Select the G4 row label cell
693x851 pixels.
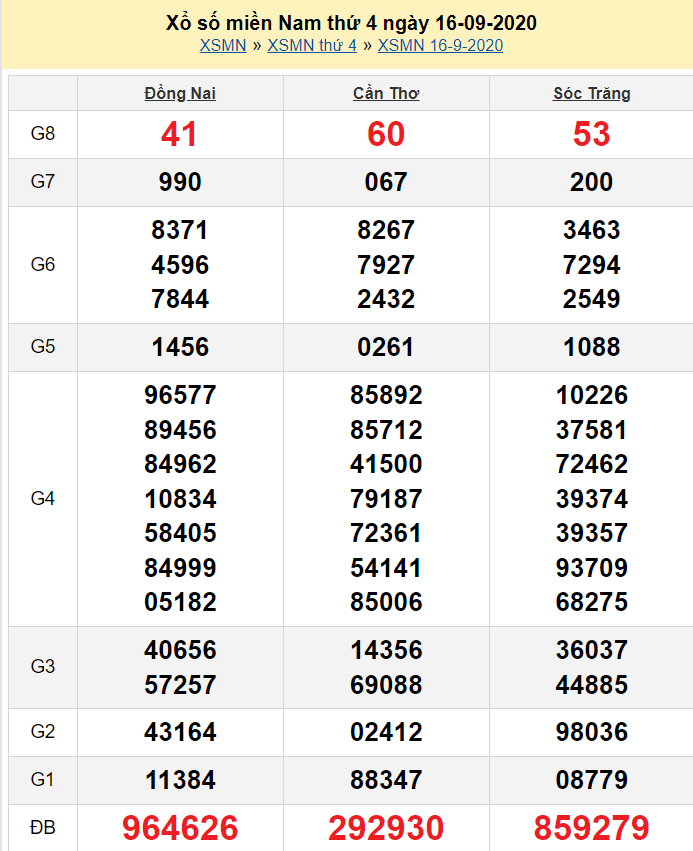[x=43, y=498]
